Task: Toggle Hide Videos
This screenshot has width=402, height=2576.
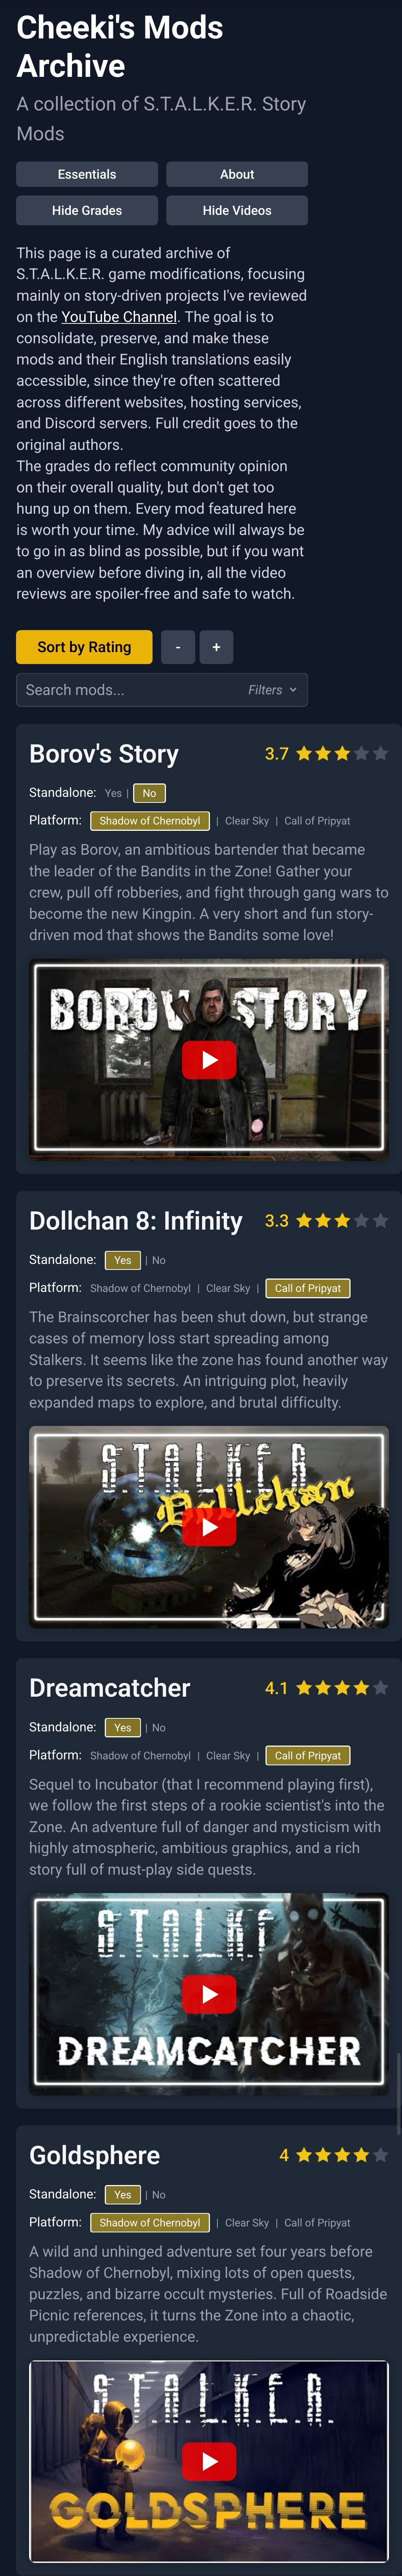Action: coord(237,210)
